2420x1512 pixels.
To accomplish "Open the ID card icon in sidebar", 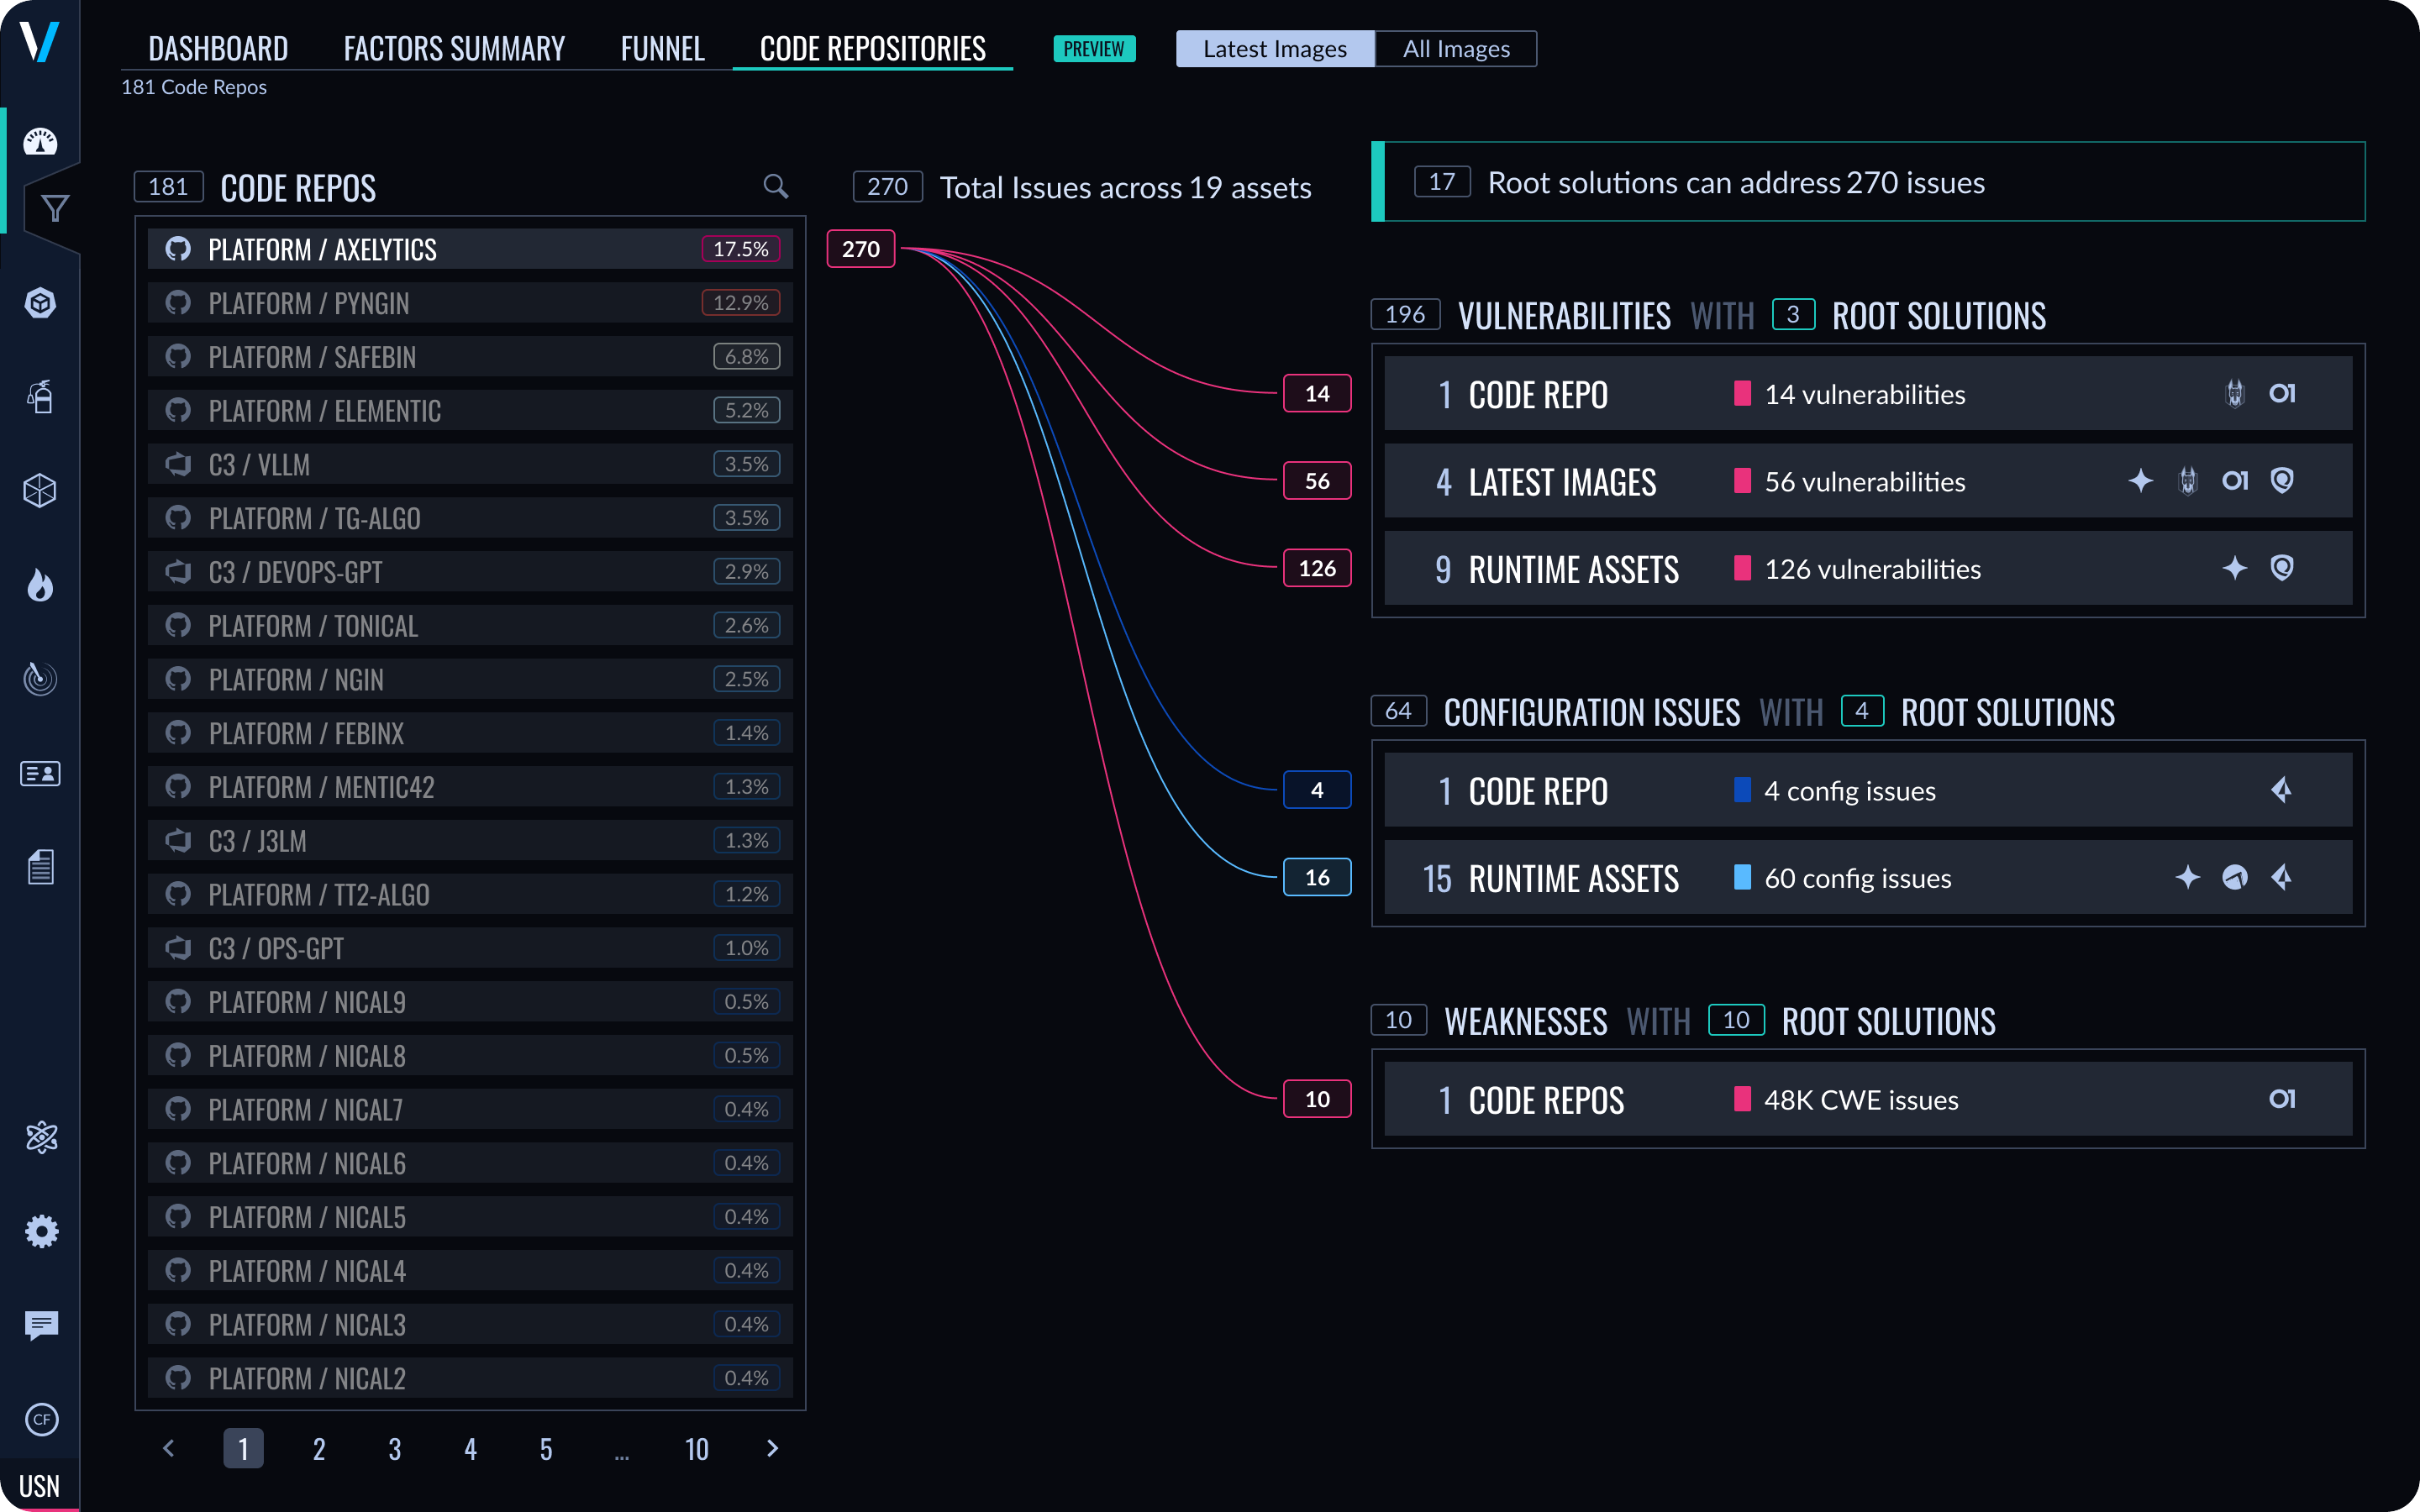I will point(40,773).
